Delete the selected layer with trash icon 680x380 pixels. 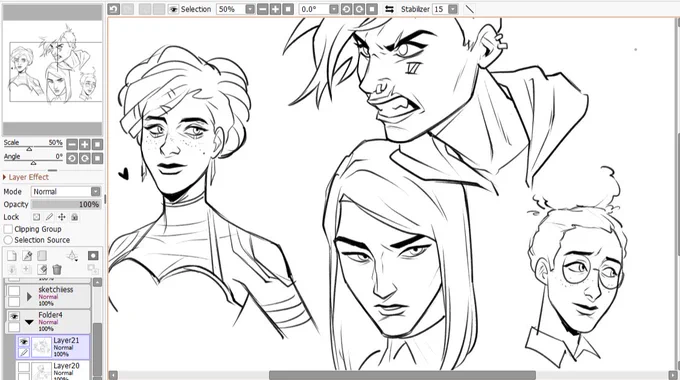tap(57, 269)
